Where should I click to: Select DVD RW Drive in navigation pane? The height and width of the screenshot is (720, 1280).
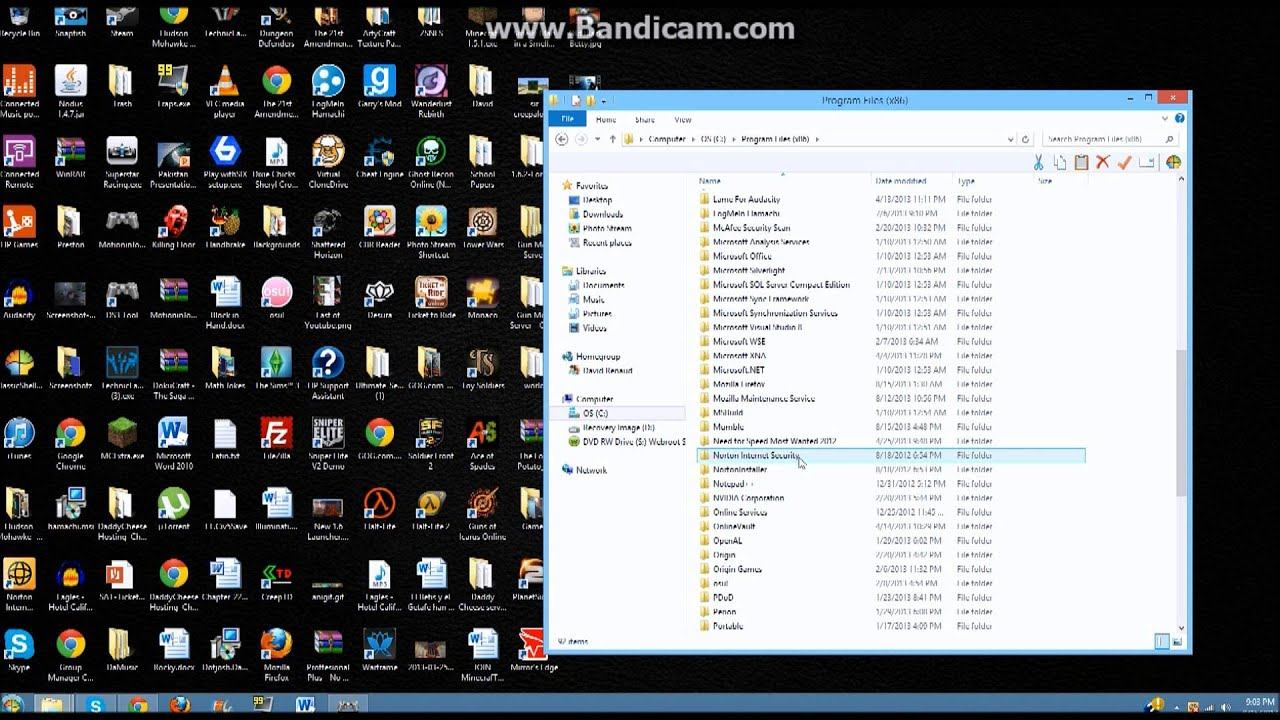(627, 441)
